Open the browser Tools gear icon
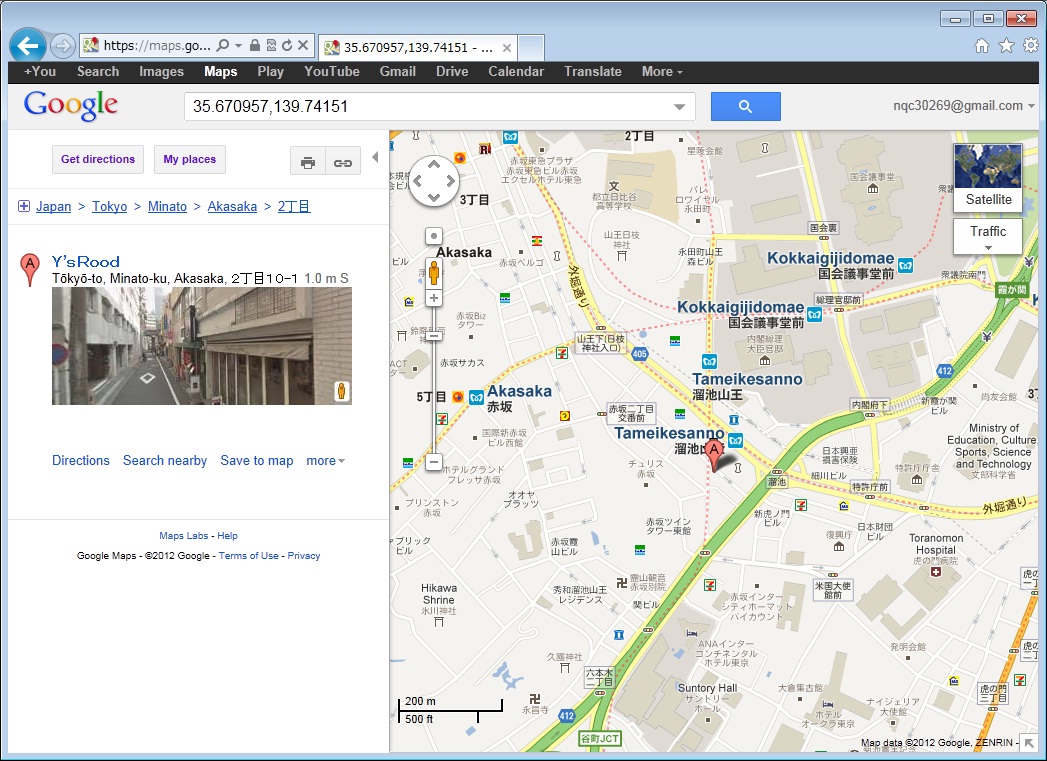Image resolution: width=1047 pixels, height=761 pixels. coord(1031,45)
